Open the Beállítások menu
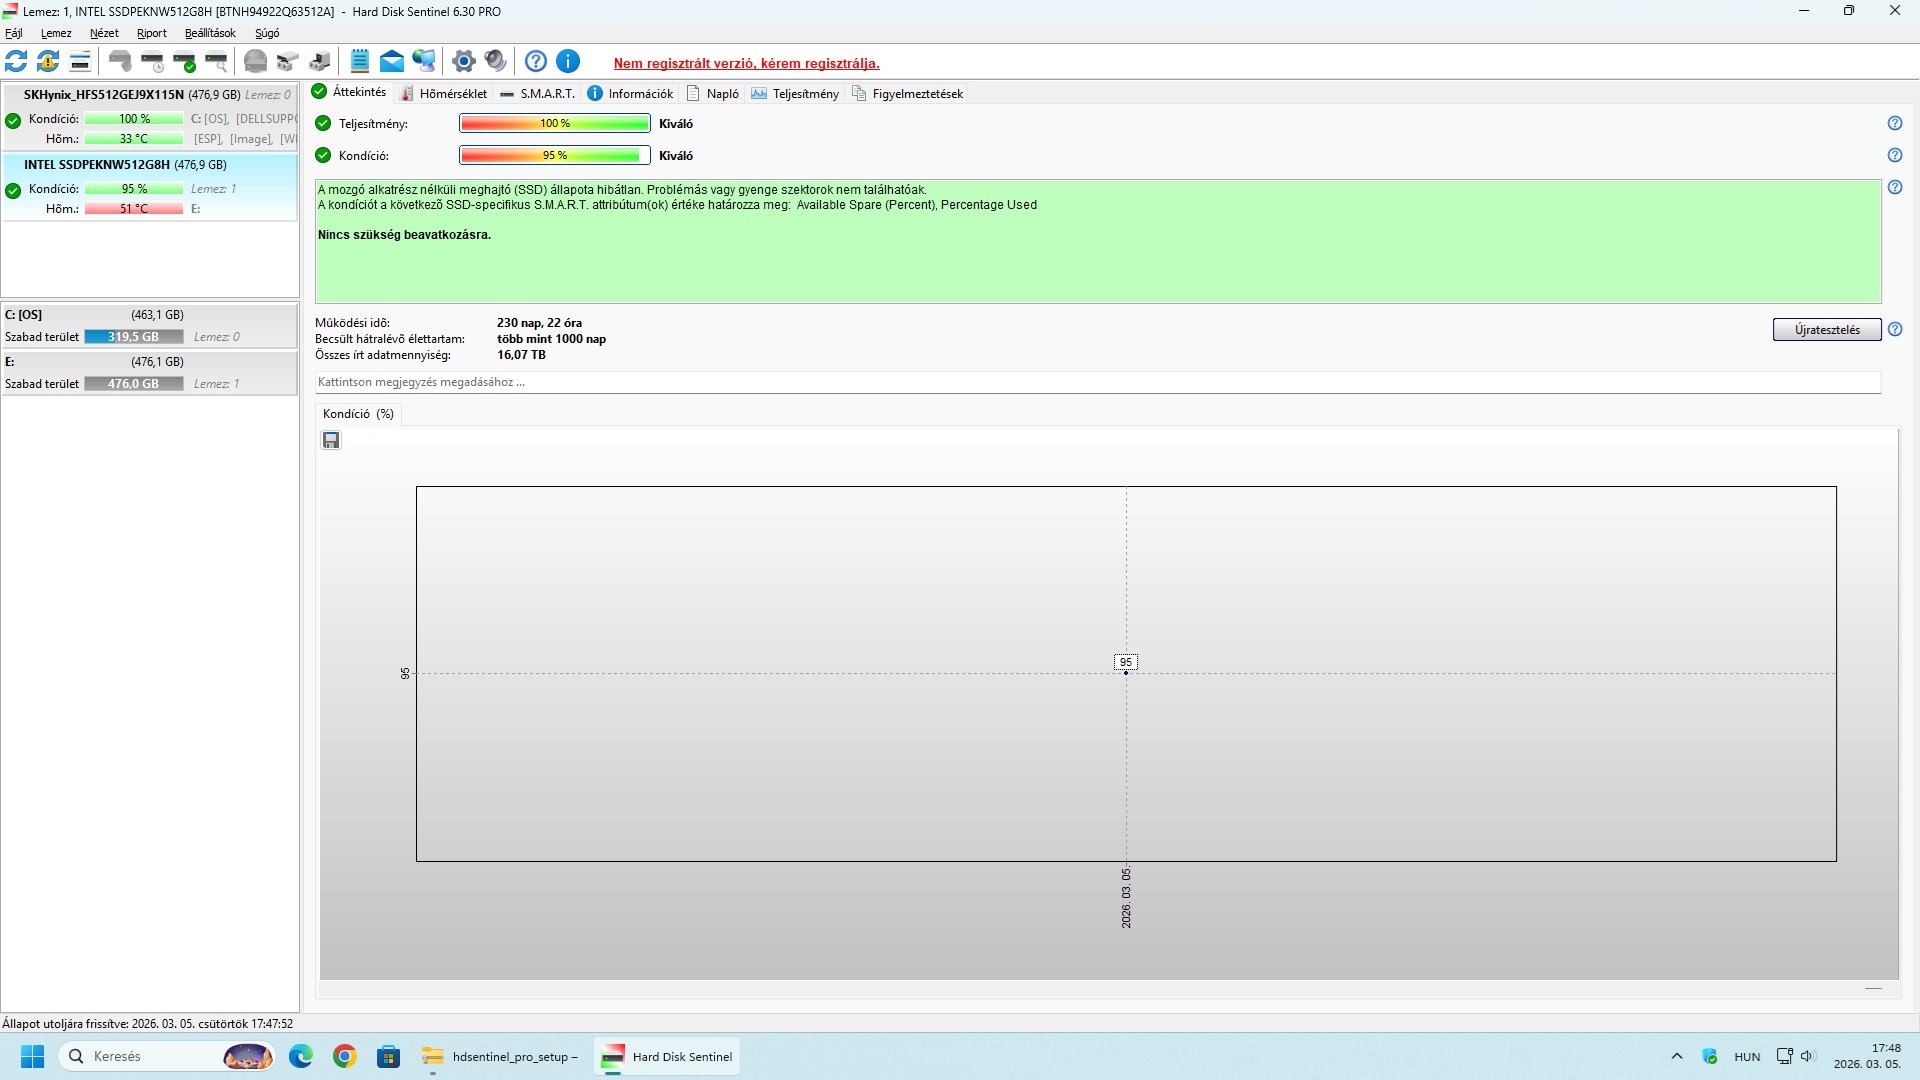The image size is (1920, 1080). pos(210,33)
